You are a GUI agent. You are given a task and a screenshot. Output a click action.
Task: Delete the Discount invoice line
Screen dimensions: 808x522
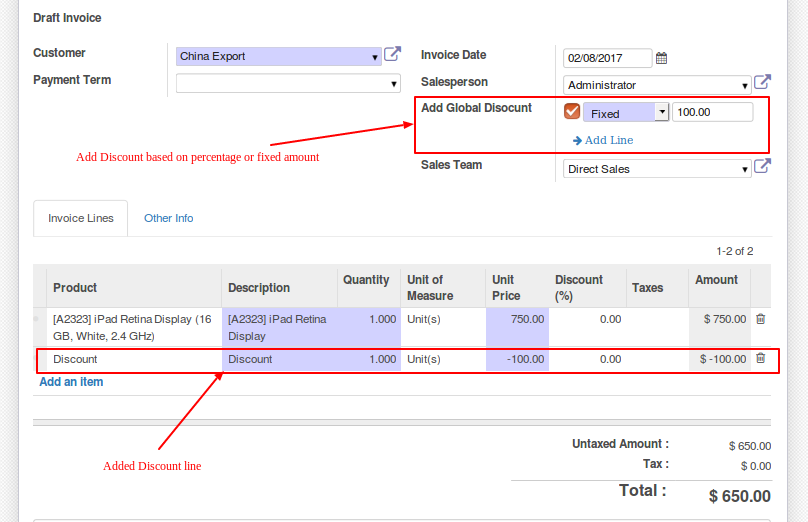coord(760,358)
